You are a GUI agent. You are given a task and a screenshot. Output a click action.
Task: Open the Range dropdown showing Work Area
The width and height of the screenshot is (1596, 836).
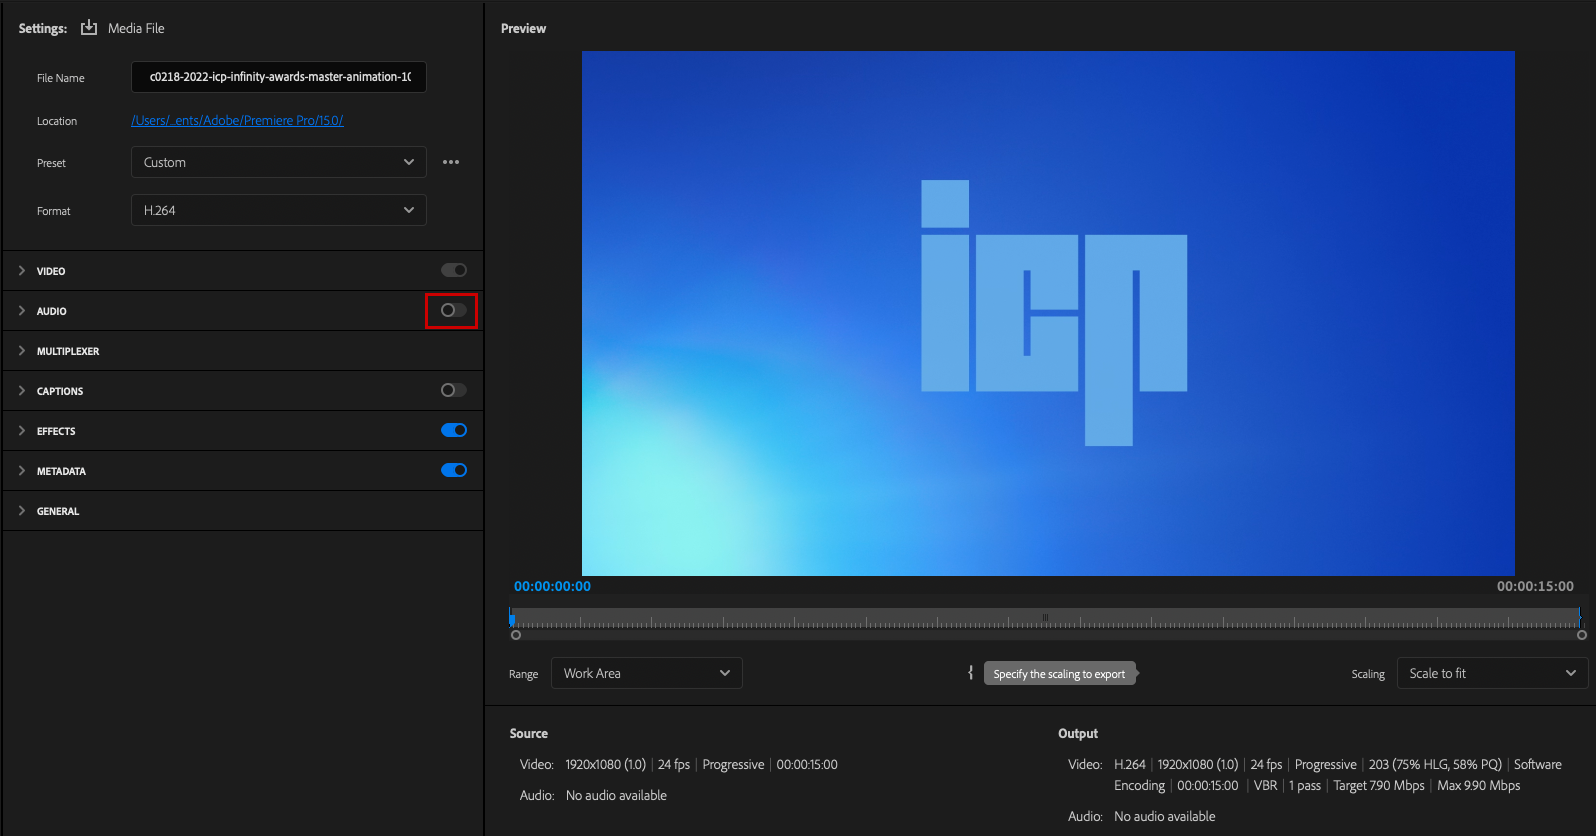point(647,673)
